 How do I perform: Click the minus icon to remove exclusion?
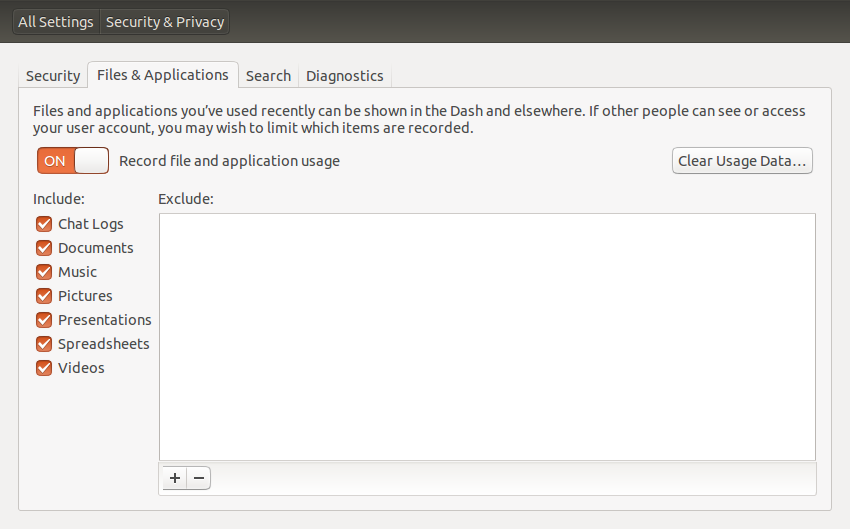(x=199, y=478)
